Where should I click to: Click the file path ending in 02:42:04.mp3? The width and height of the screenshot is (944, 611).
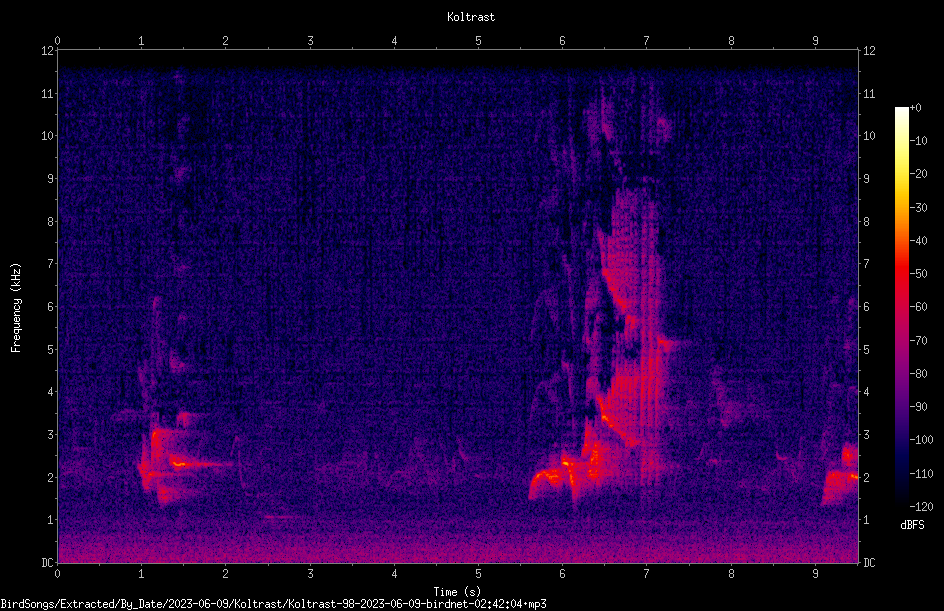coord(273,604)
